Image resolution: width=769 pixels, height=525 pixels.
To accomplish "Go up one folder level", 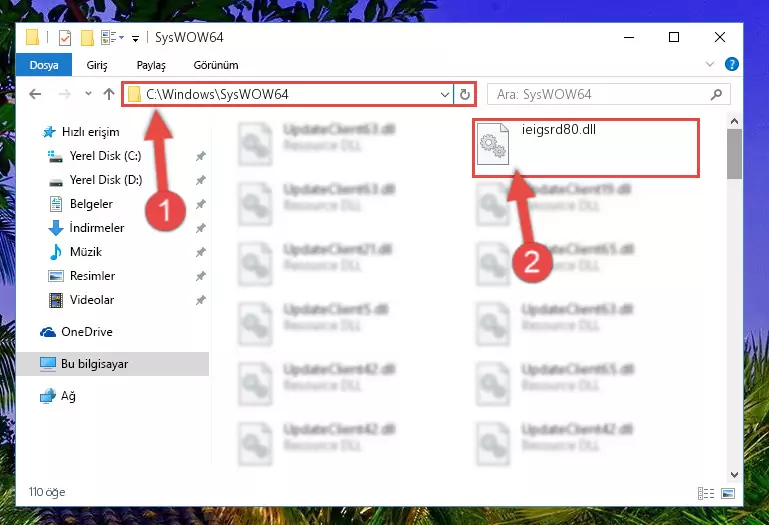I will point(109,94).
